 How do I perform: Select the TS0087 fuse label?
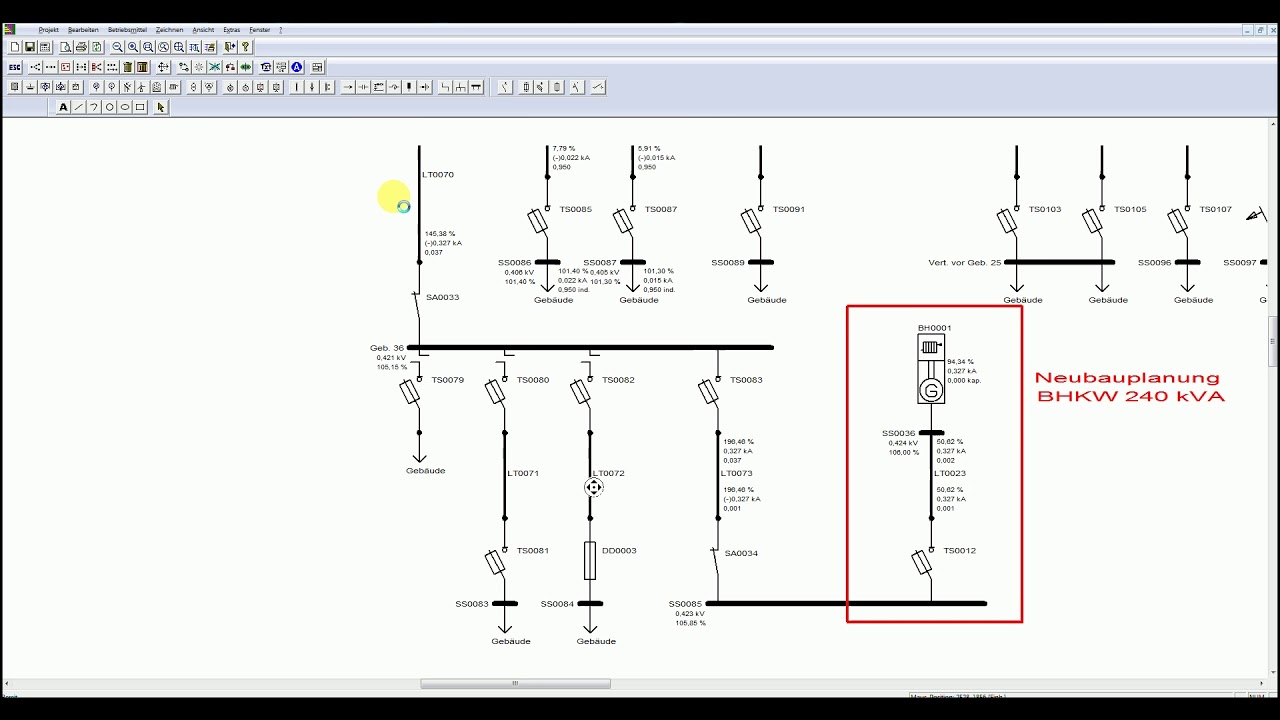[661, 209]
